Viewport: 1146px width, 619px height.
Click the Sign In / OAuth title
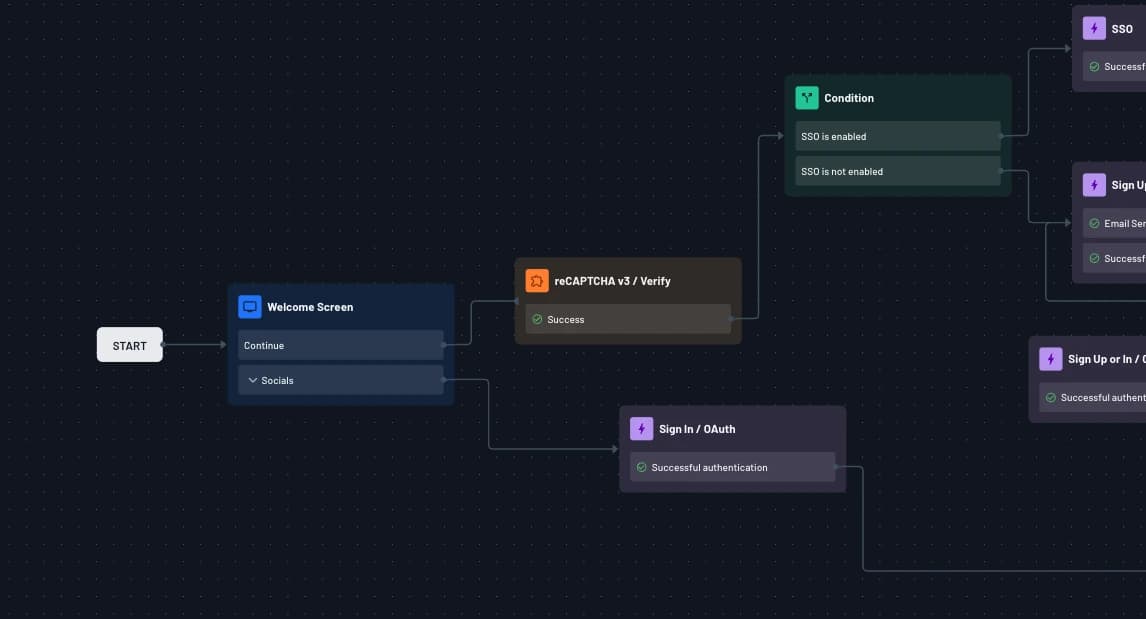coord(697,429)
